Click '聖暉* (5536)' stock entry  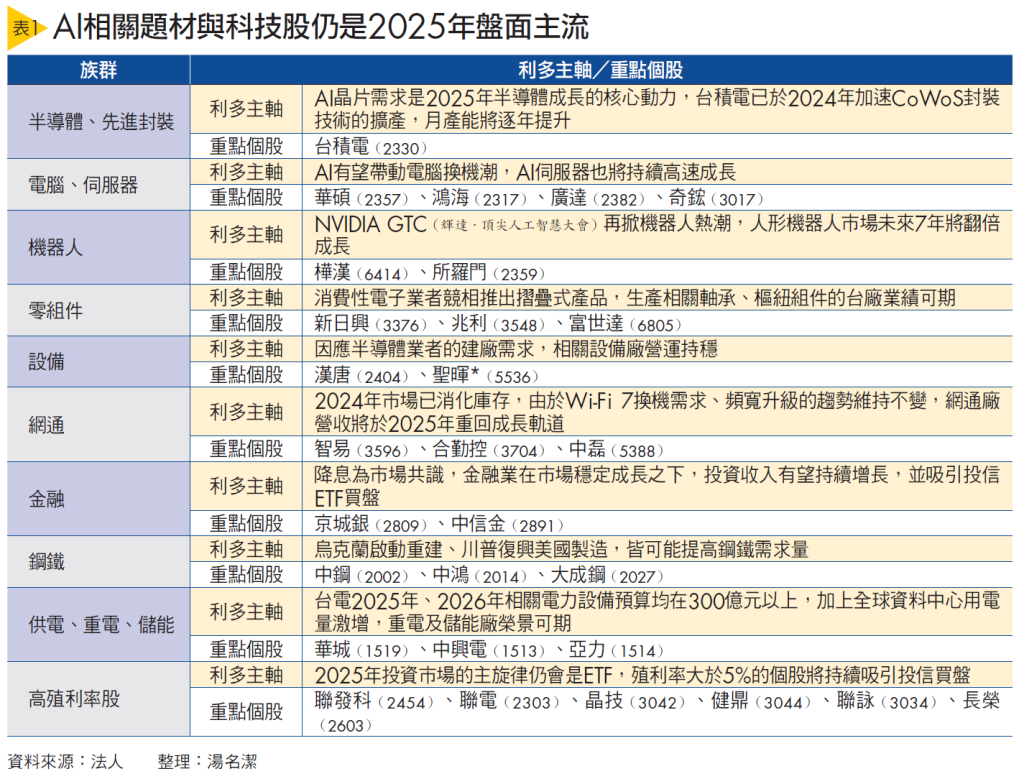pyautogui.click(x=486, y=375)
